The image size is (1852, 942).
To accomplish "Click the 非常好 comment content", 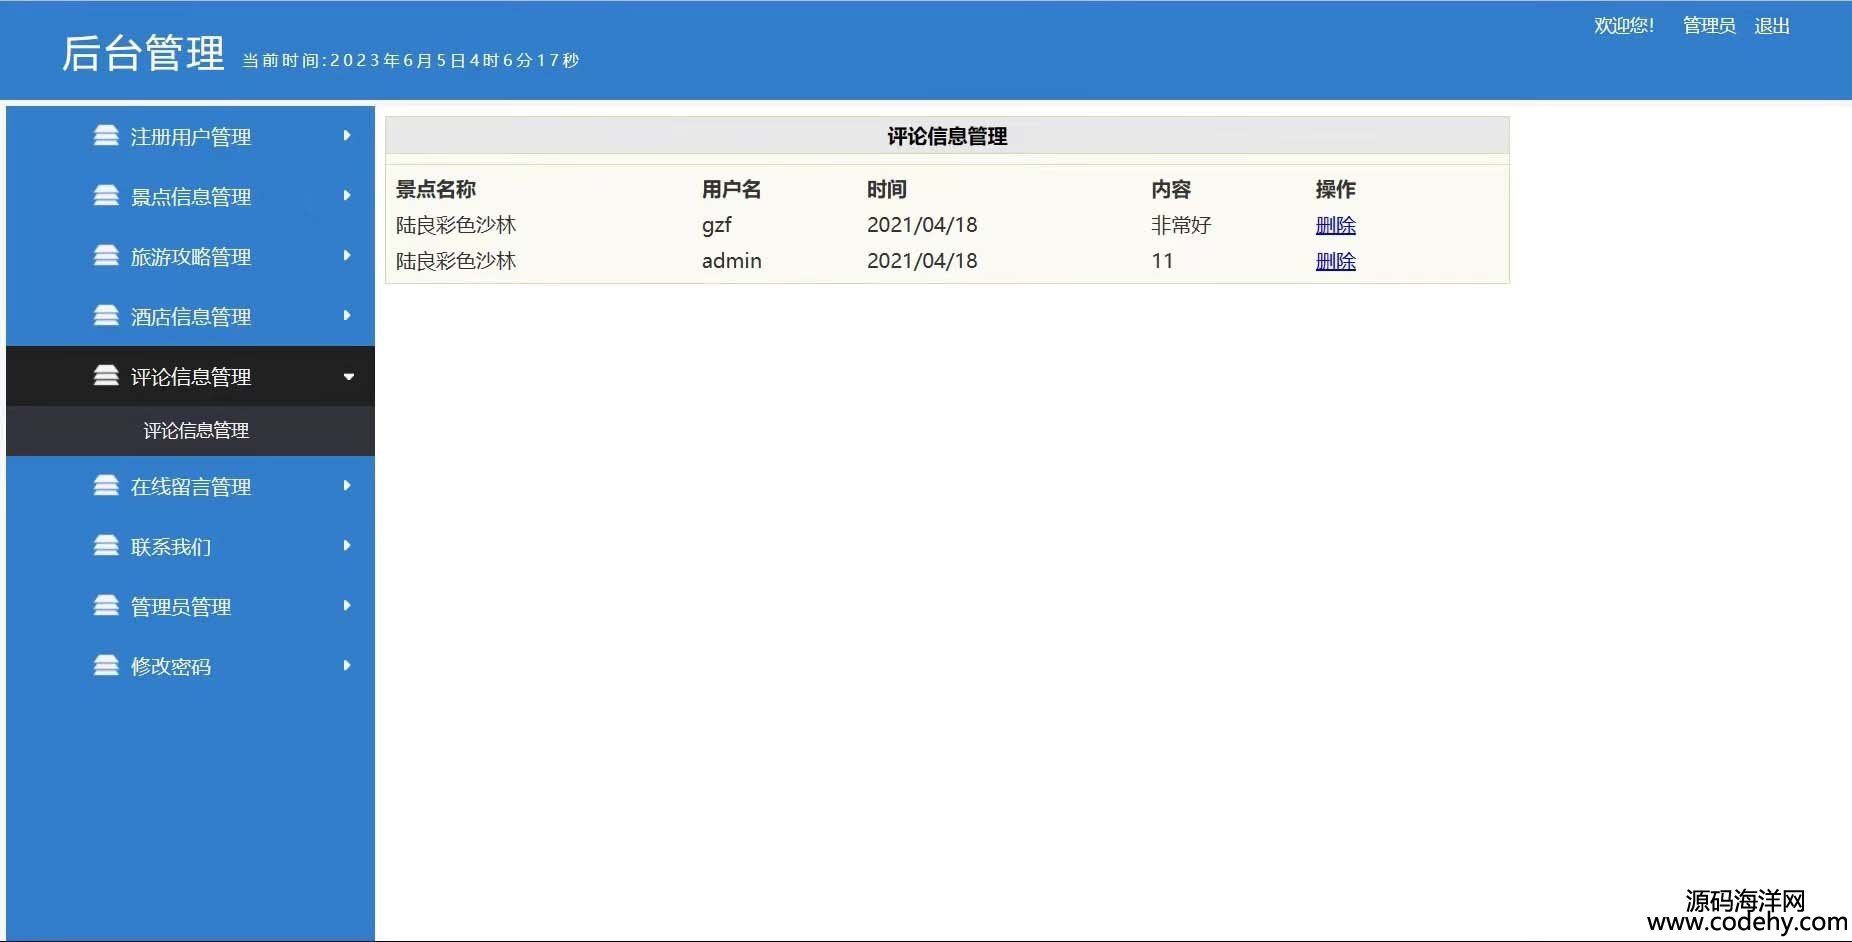I will coord(1181,225).
